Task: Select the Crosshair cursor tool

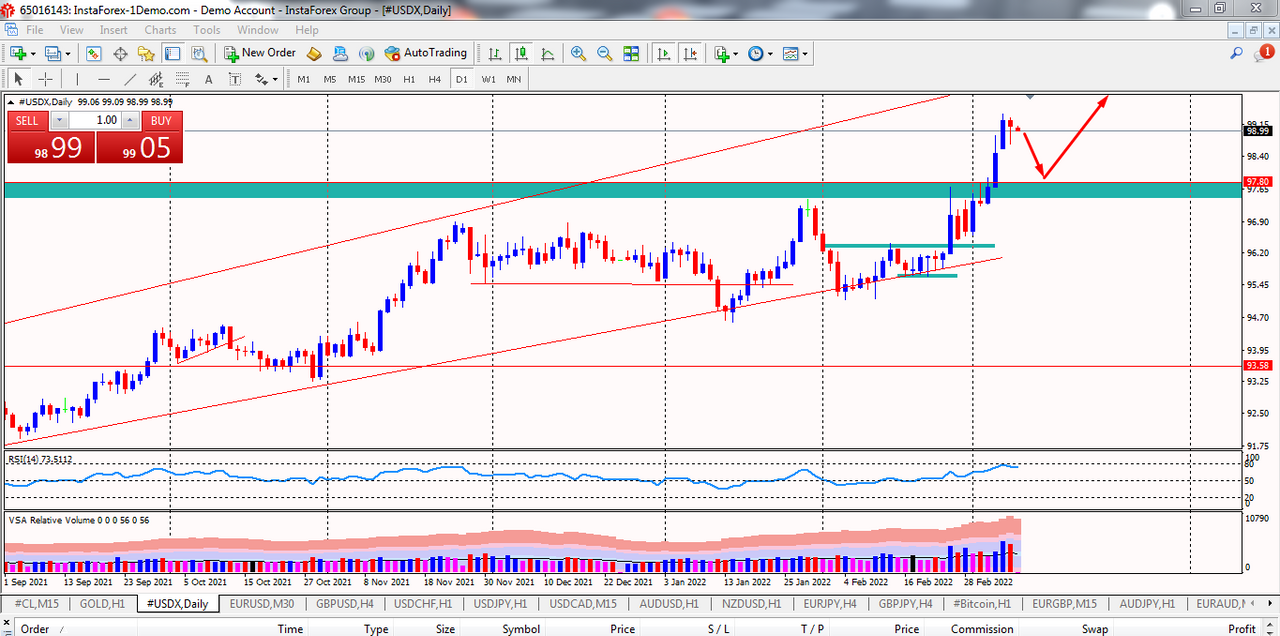Action: (45, 79)
